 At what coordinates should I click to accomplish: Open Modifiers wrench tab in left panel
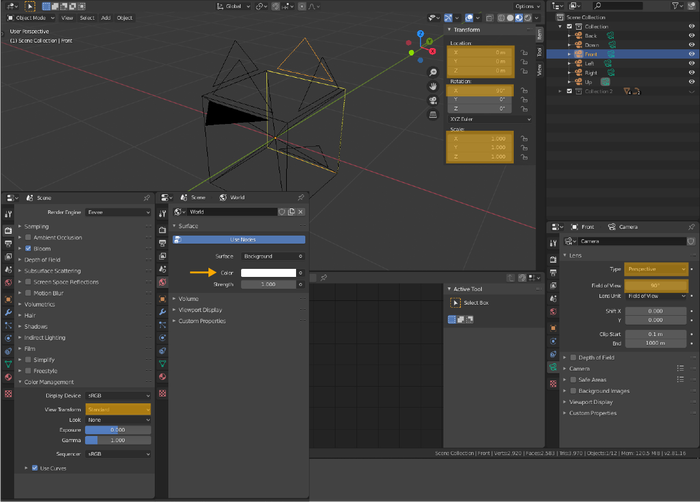[x=8, y=313]
